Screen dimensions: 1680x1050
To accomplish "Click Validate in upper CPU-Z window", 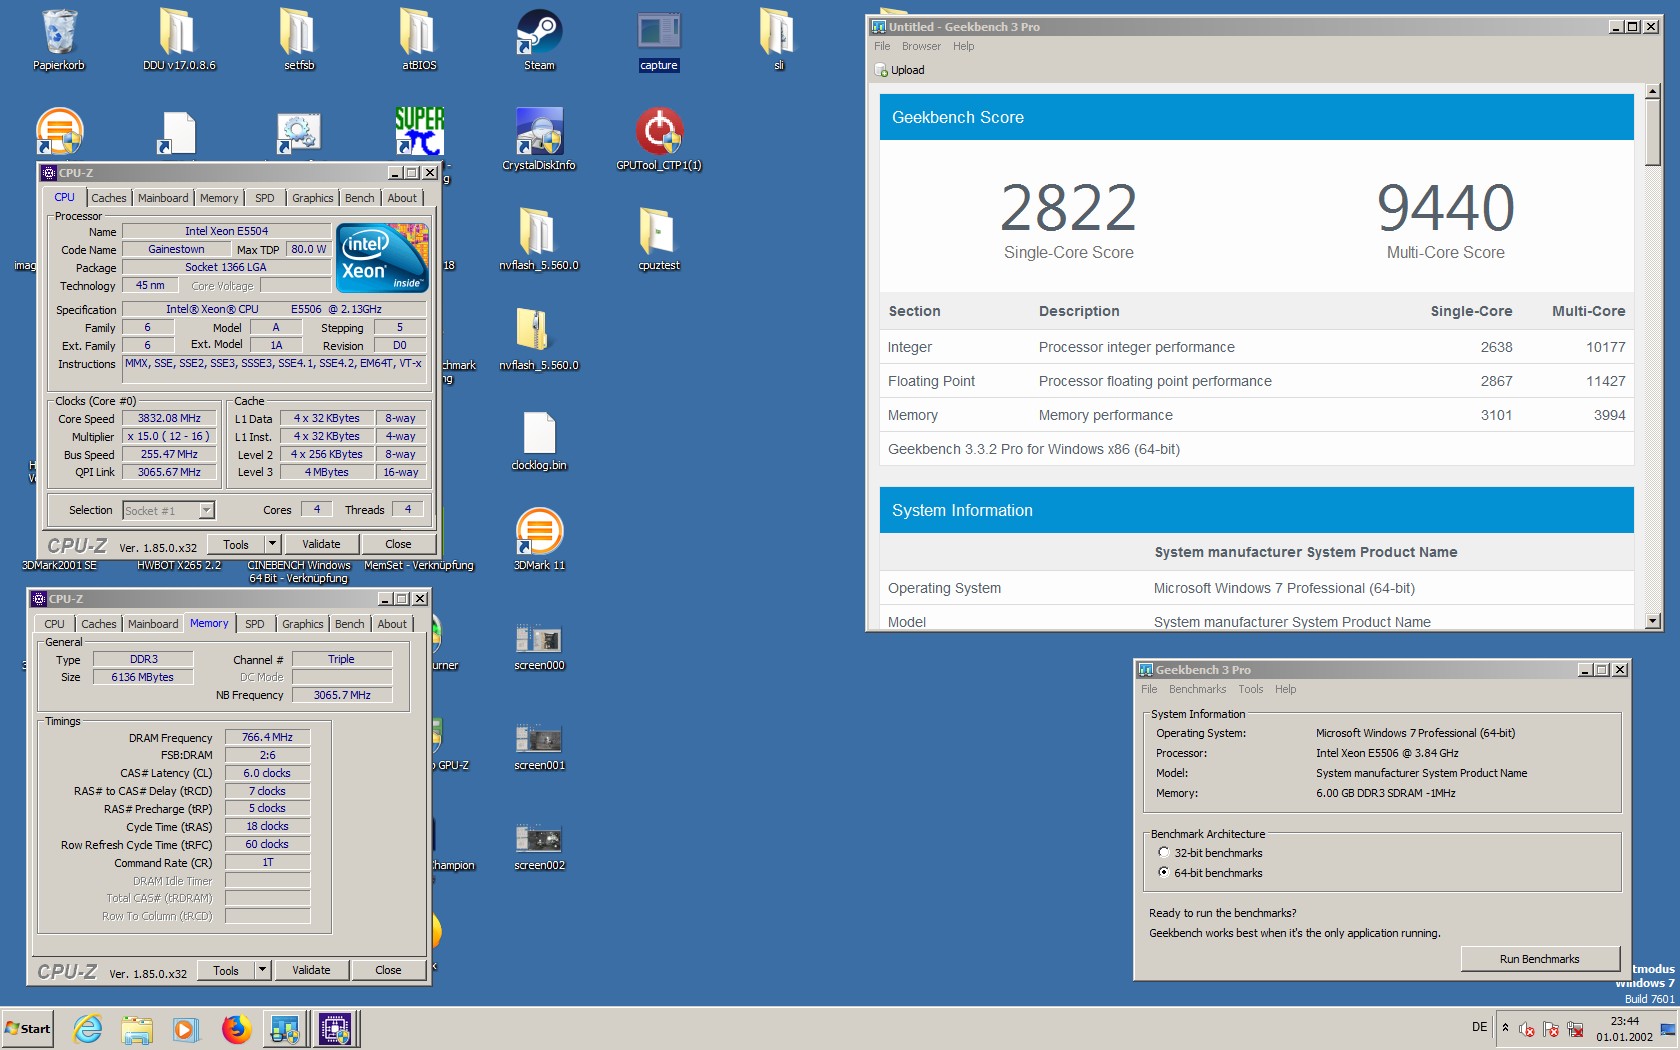I will point(321,544).
